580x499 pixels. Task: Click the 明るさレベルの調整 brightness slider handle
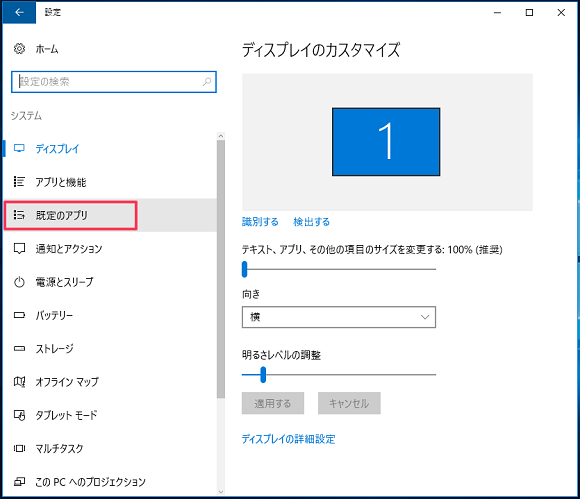click(x=263, y=375)
